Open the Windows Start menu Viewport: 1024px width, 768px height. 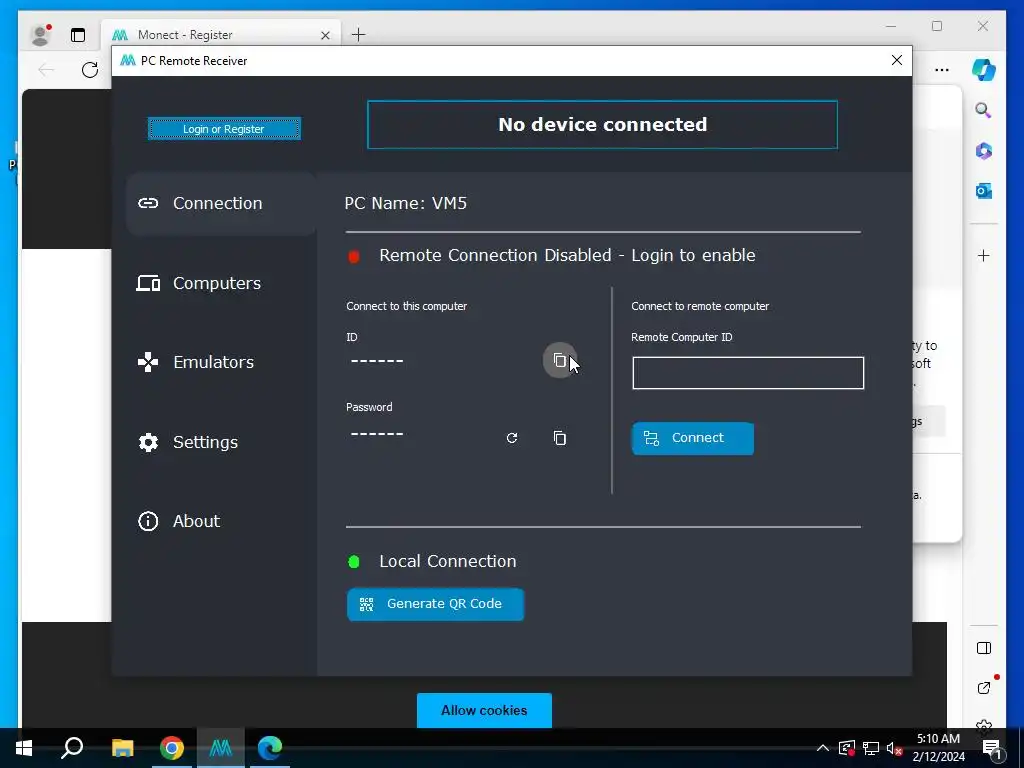pyautogui.click(x=24, y=748)
